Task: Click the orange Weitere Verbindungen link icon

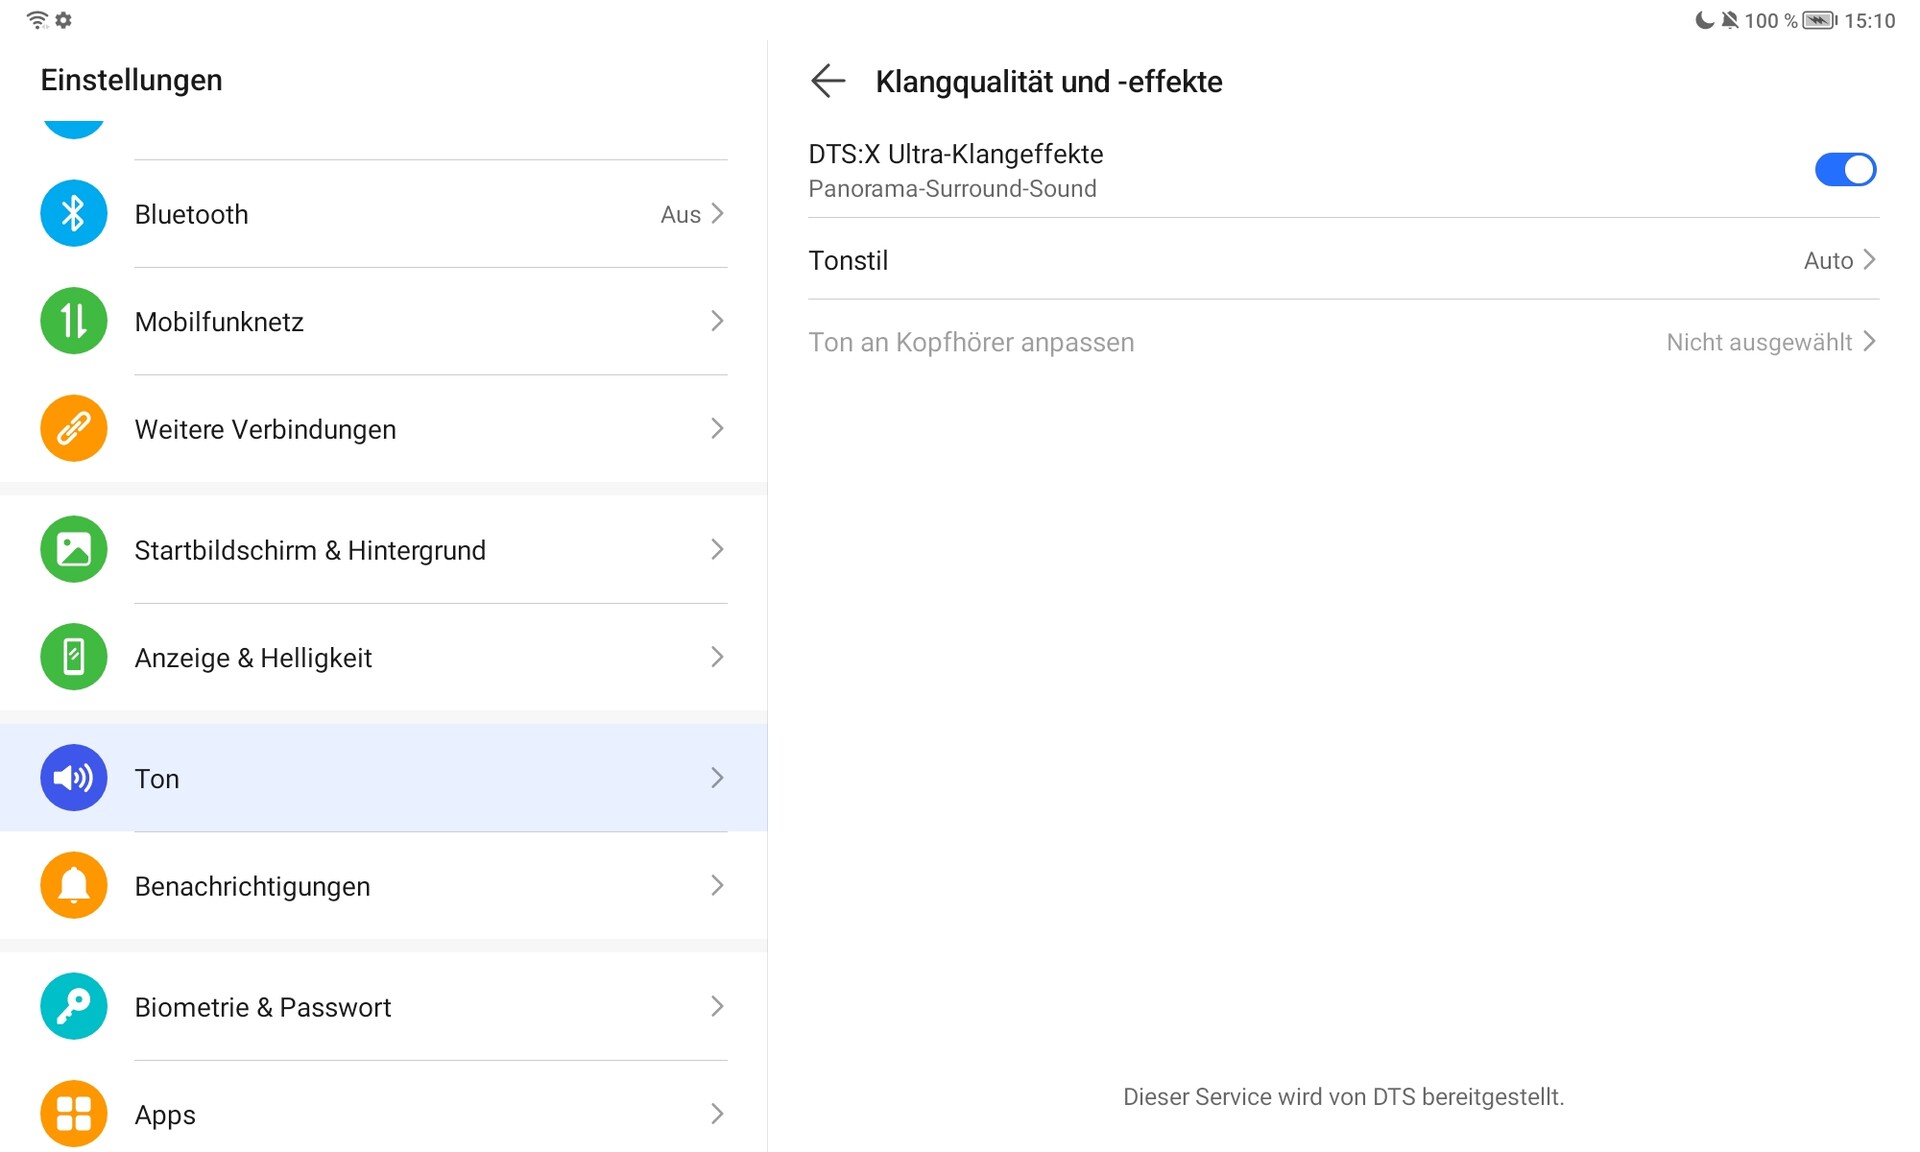Action: (73, 429)
